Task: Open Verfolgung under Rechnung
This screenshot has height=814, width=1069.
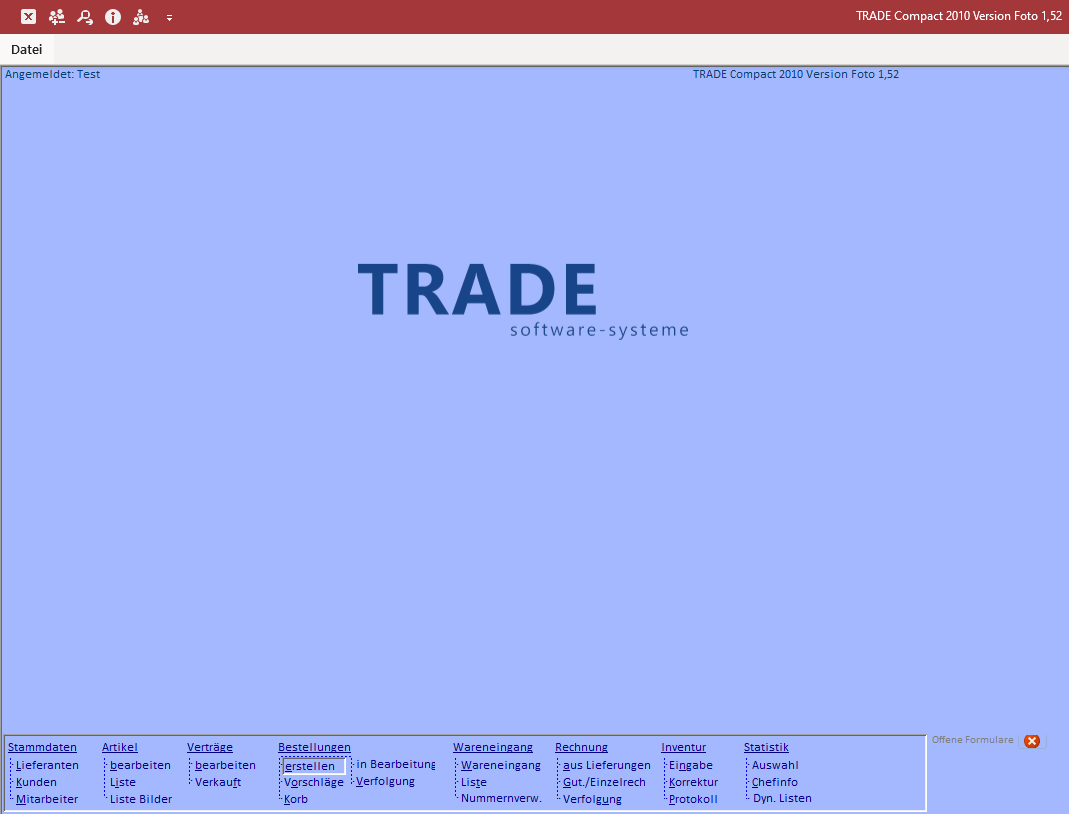Action: click(592, 799)
